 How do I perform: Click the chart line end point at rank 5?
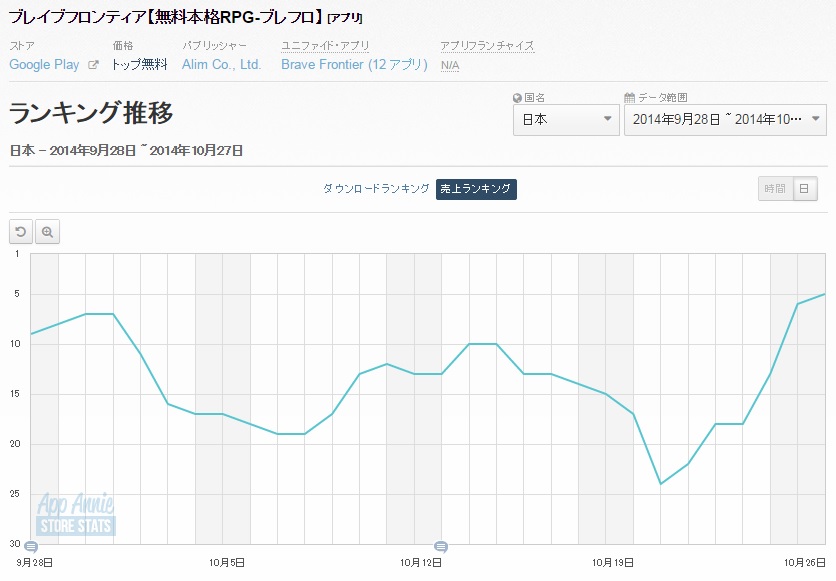click(824, 294)
